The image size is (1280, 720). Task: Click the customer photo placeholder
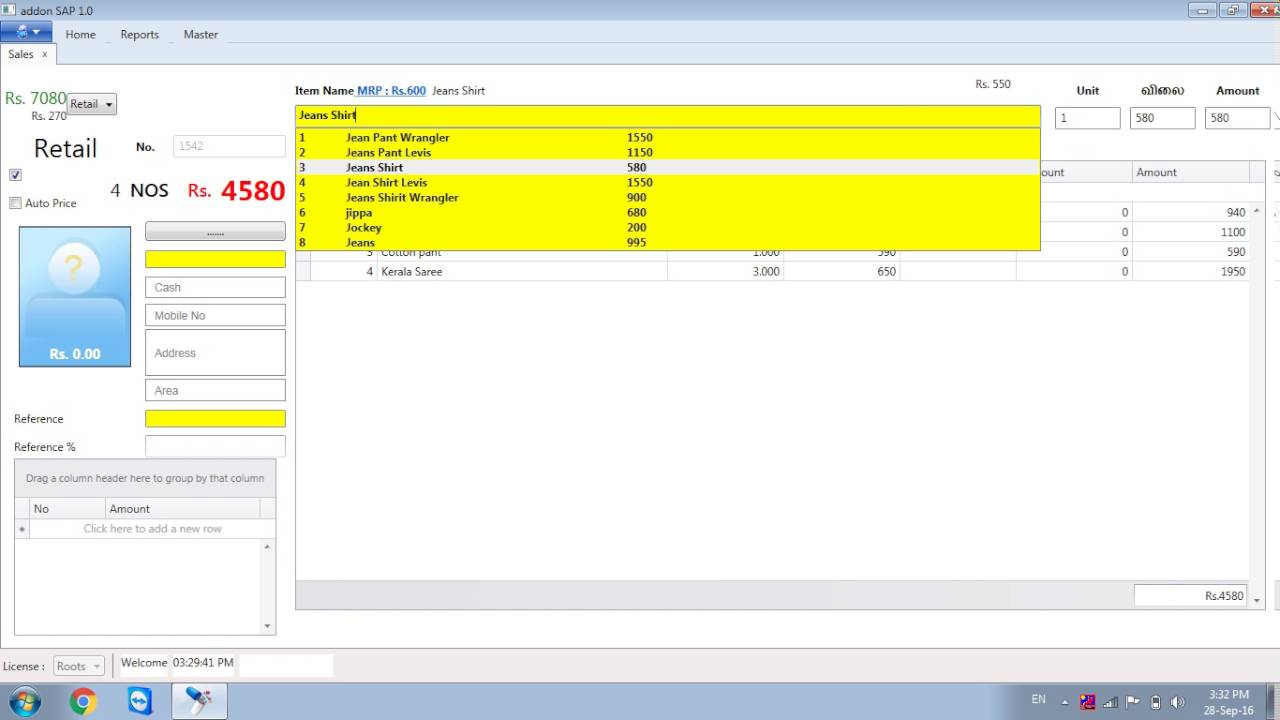click(75, 296)
